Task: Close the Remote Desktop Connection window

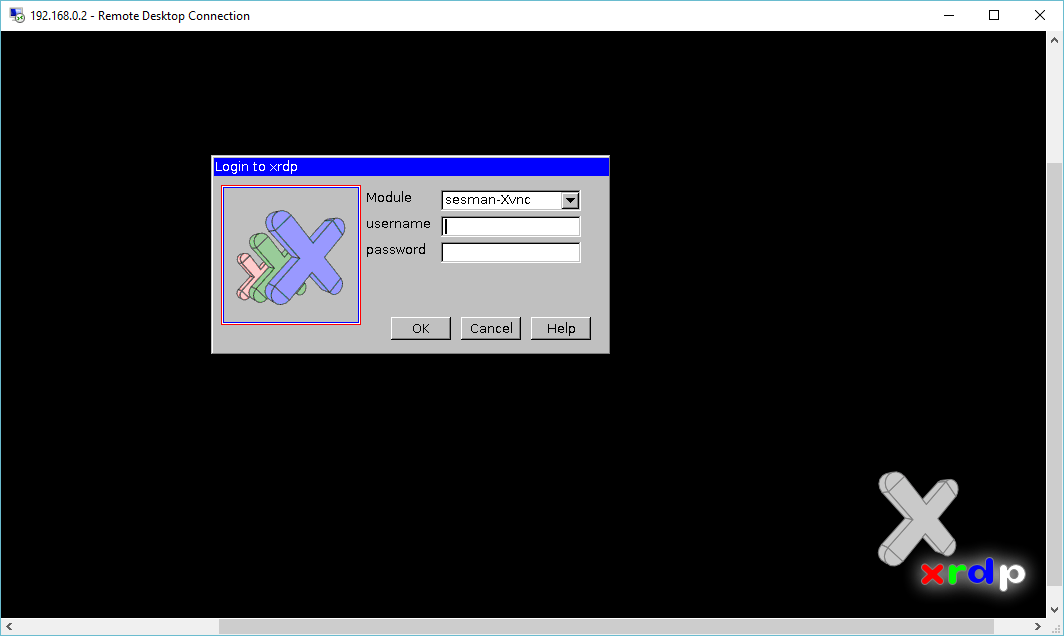Action: pyautogui.click(x=1040, y=16)
